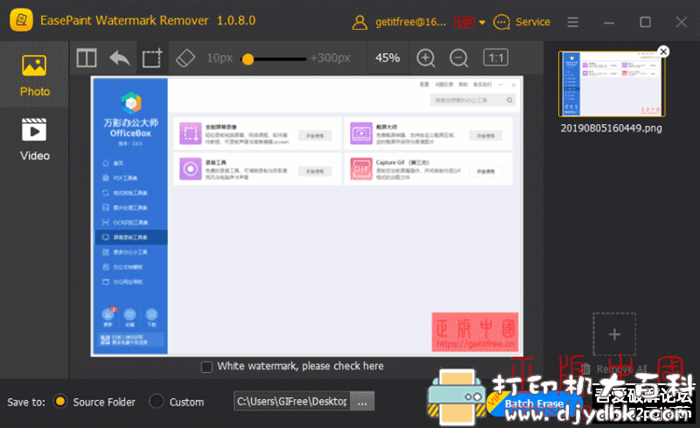Reset zoom with the 1:1 icon
The height and width of the screenshot is (428, 700).
click(x=496, y=58)
